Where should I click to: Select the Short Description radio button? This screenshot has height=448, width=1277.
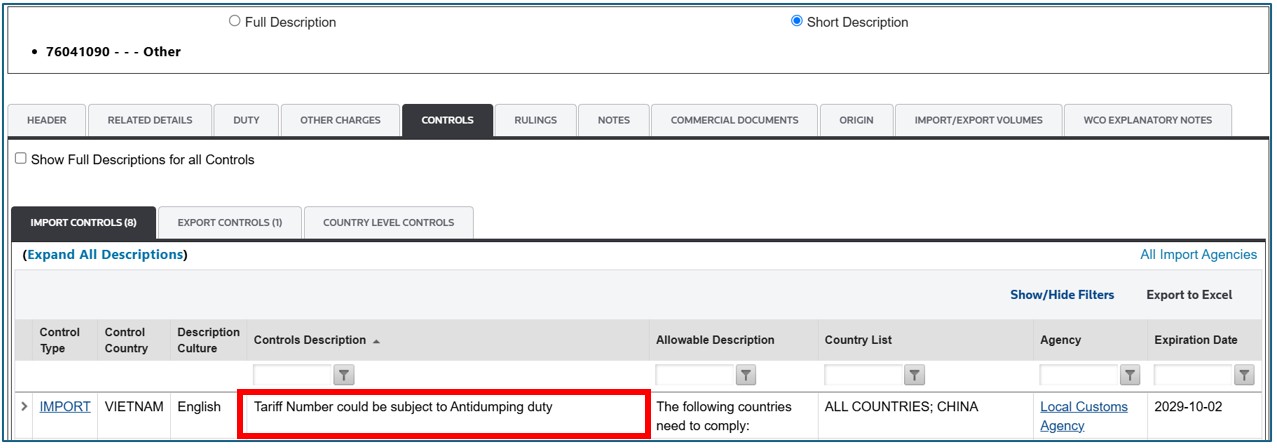tap(797, 21)
